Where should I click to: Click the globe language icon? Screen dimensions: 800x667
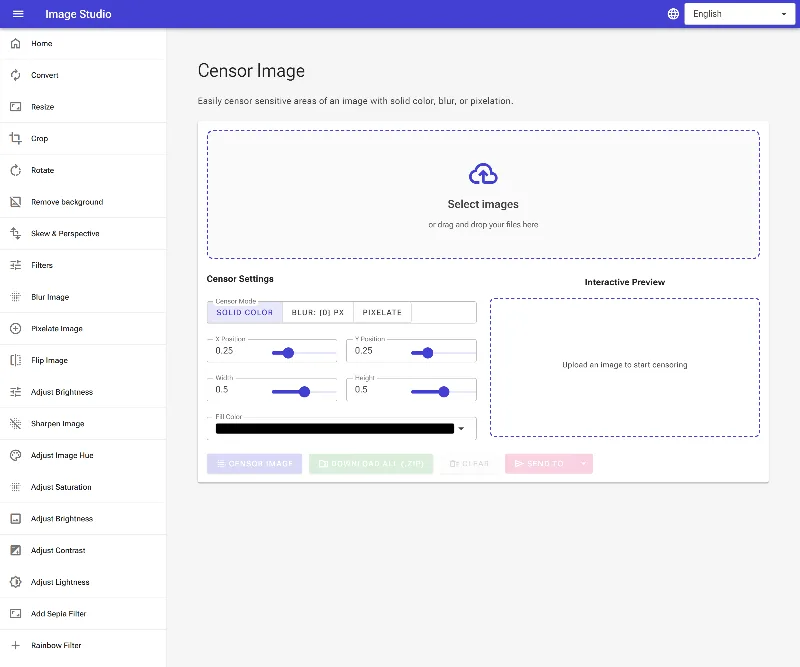tap(673, 14)
